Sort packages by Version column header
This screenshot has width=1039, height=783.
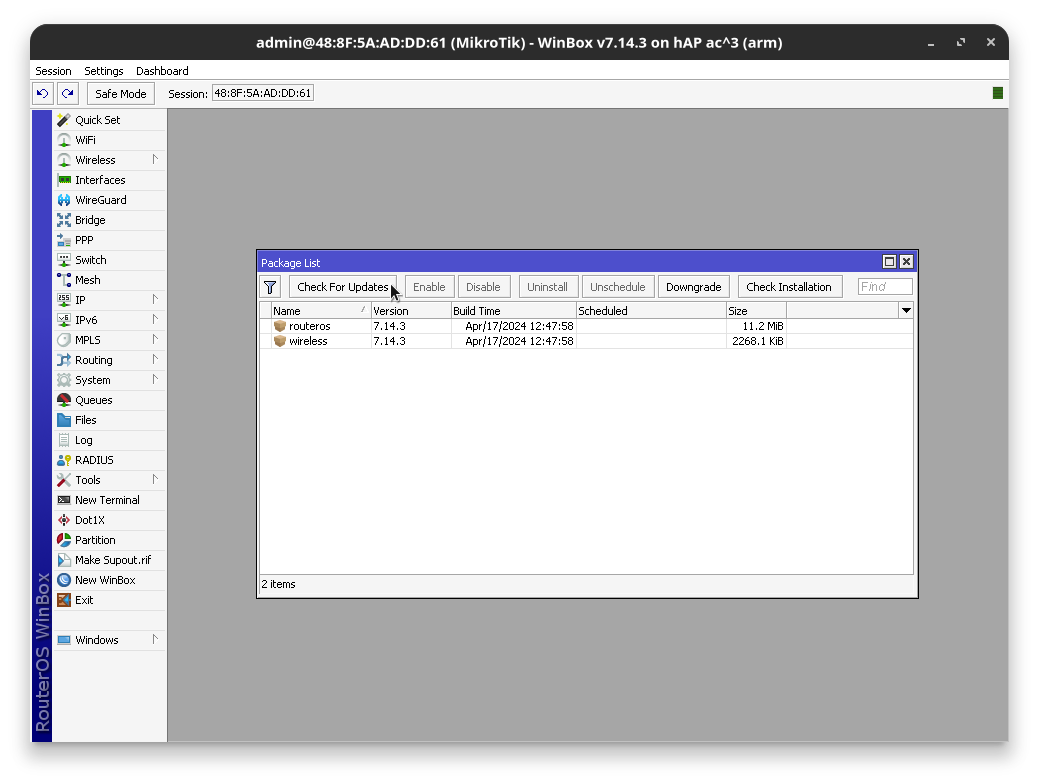410,311
